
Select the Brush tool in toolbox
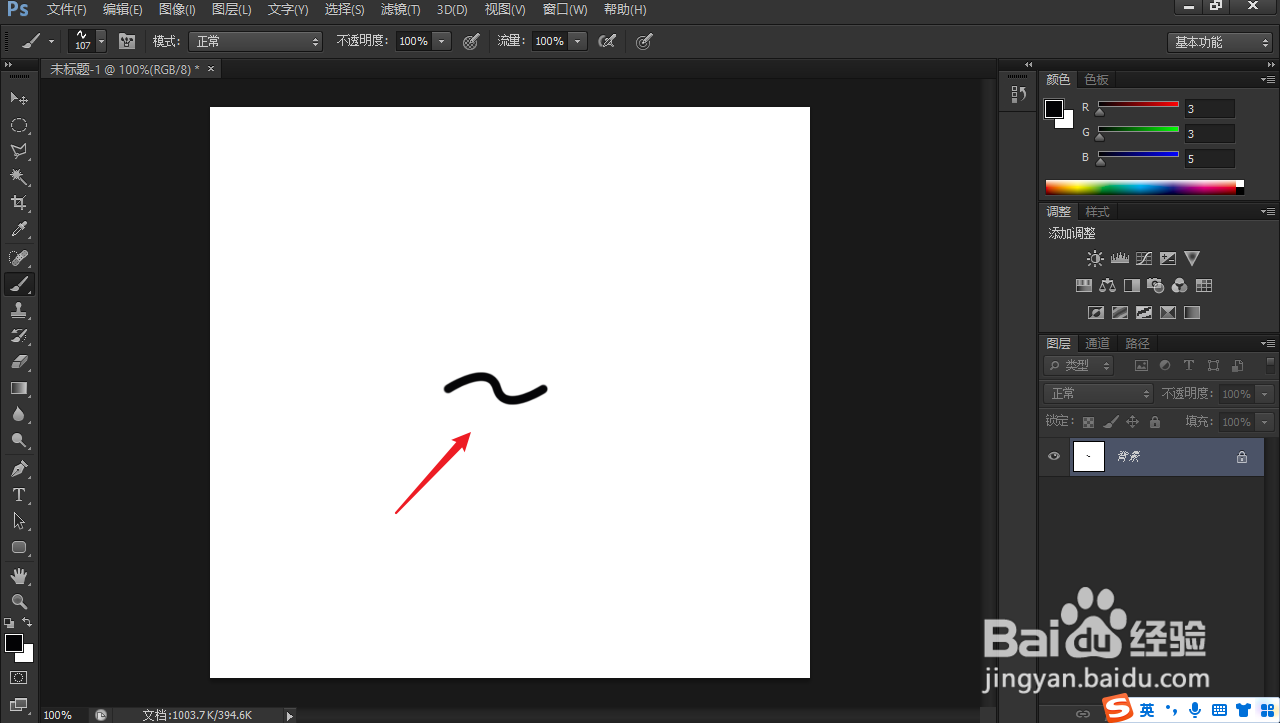pos(18,284)
